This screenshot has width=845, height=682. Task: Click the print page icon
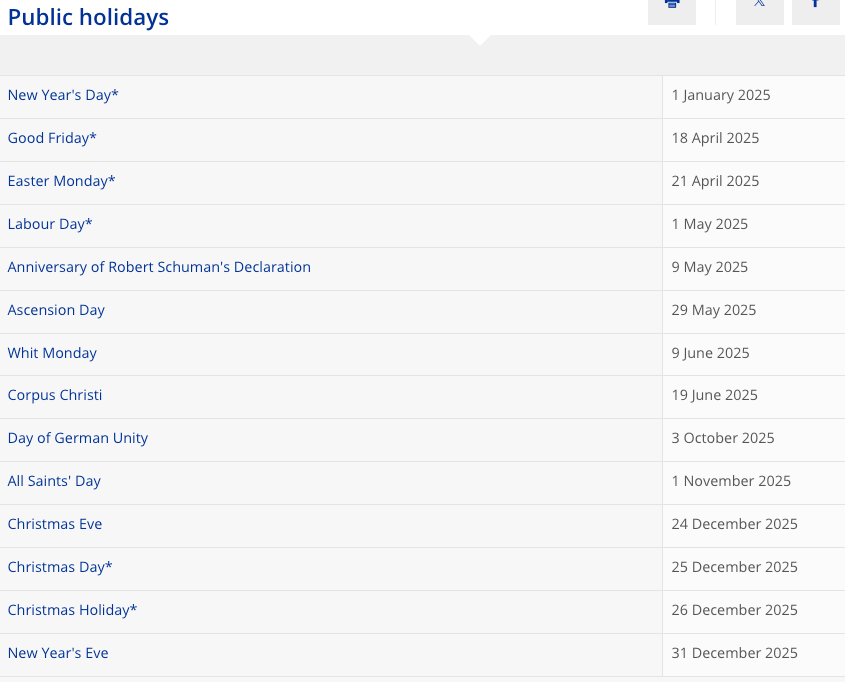coord(672,6)
